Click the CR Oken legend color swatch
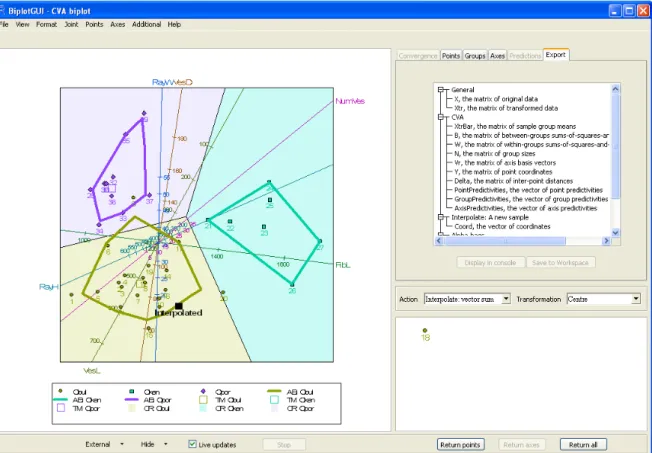This screenshot has height=453, width=652. [203, 408]
